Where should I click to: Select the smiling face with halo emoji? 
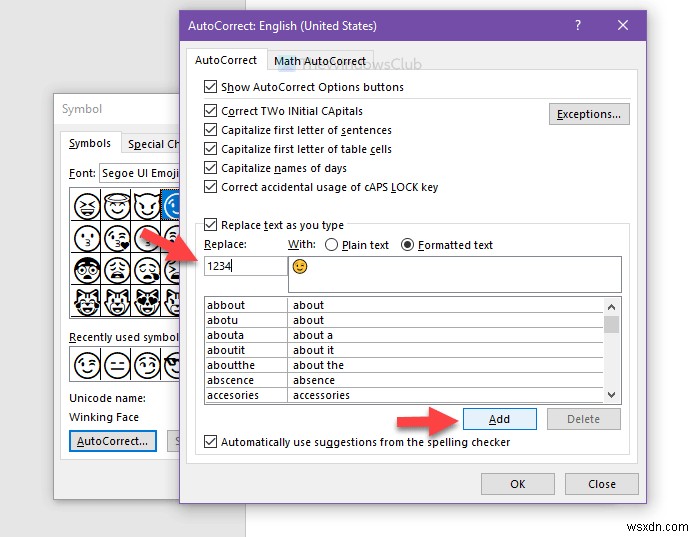coord(117,206)
